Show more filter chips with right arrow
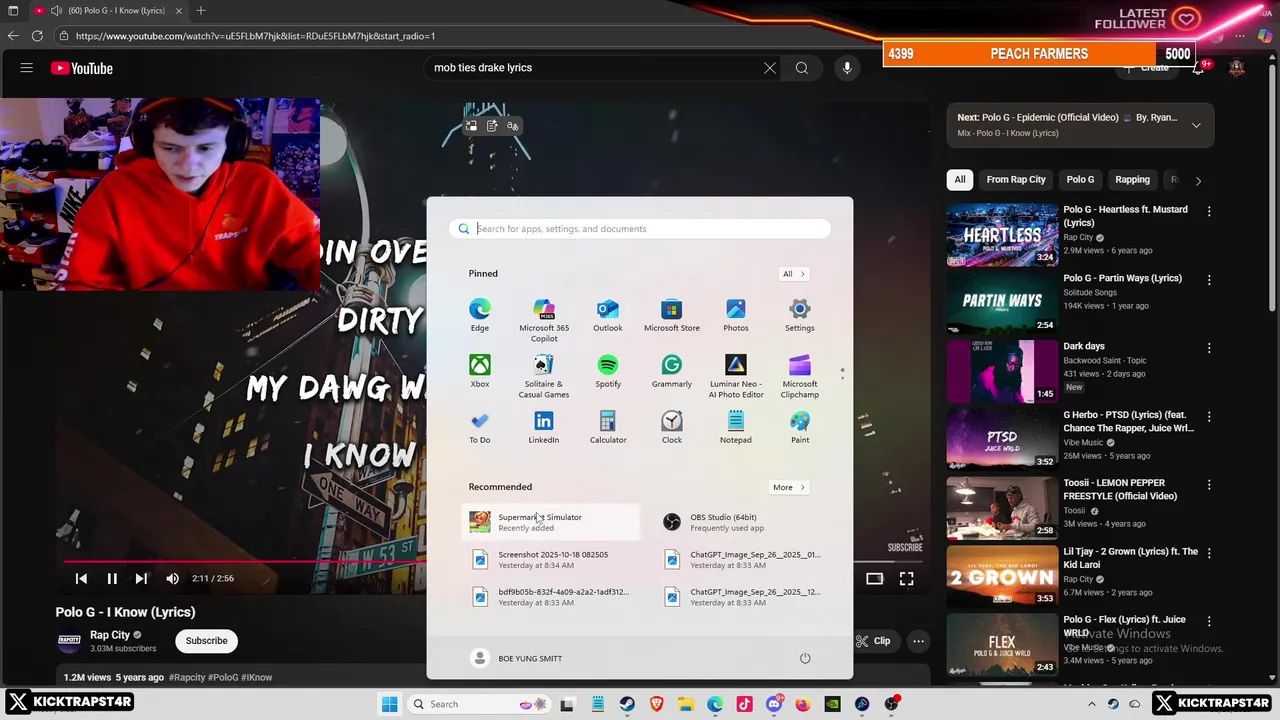 (x=1198, y=180)
